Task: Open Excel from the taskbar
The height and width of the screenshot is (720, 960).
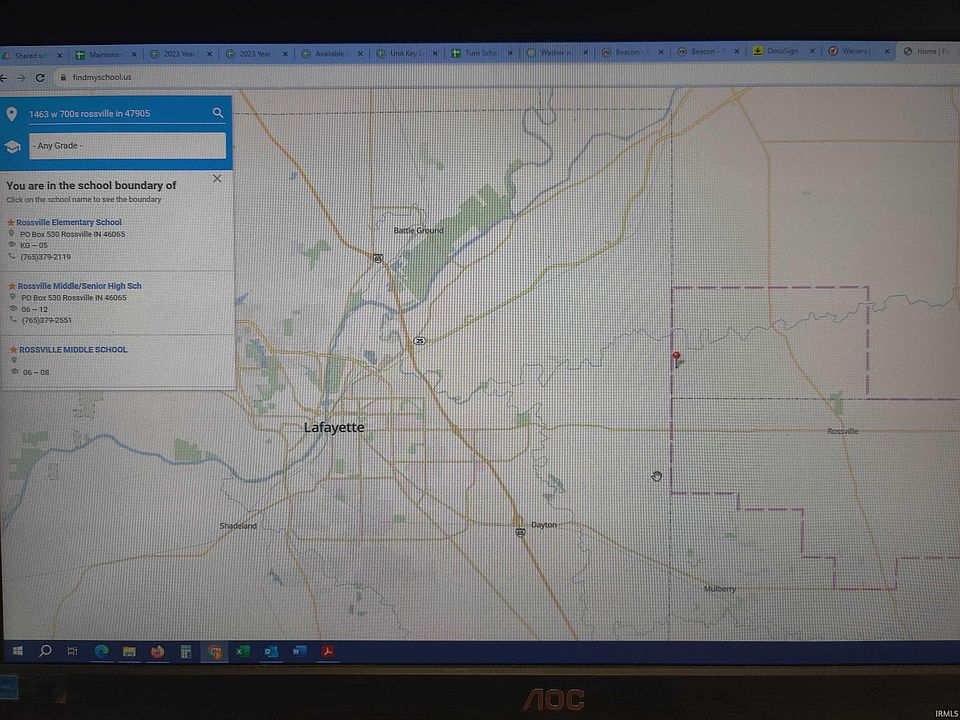Action: pyautogui.click(x=242, y=651)
